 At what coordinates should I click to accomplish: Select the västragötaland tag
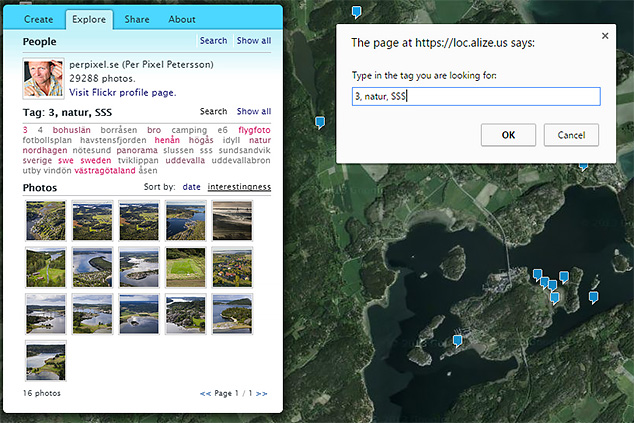coord(105,170)
